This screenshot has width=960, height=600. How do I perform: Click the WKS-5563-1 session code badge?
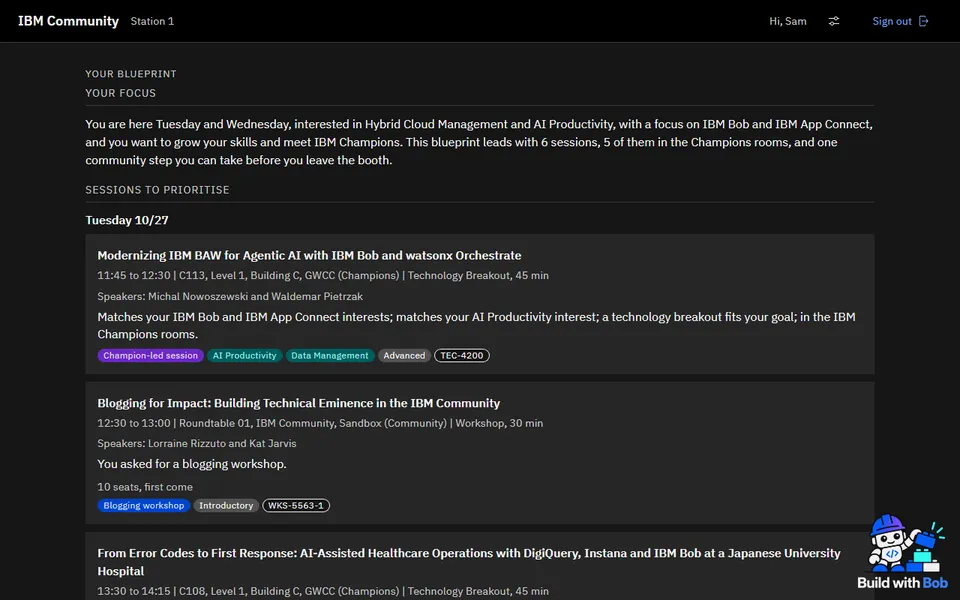tap(296, 506)
